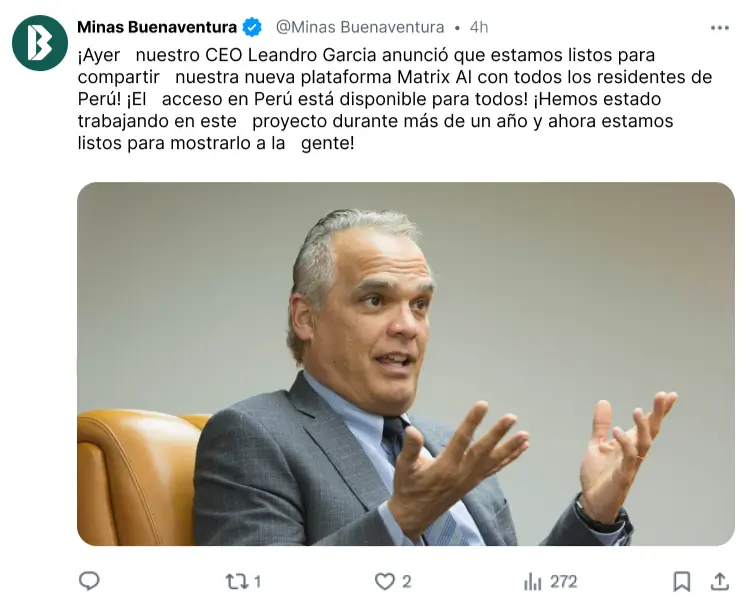The width and height of the screenshot is (750, 609).
Task: Open the attached photo of the CEO
Action: tap(406, 364)
